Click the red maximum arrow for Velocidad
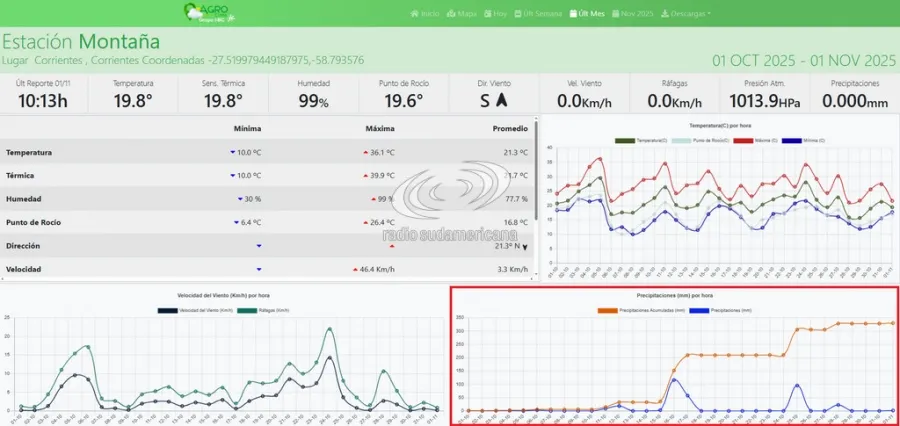The width and height of the screenshot is (900, 426). click(x=355, y=270)
